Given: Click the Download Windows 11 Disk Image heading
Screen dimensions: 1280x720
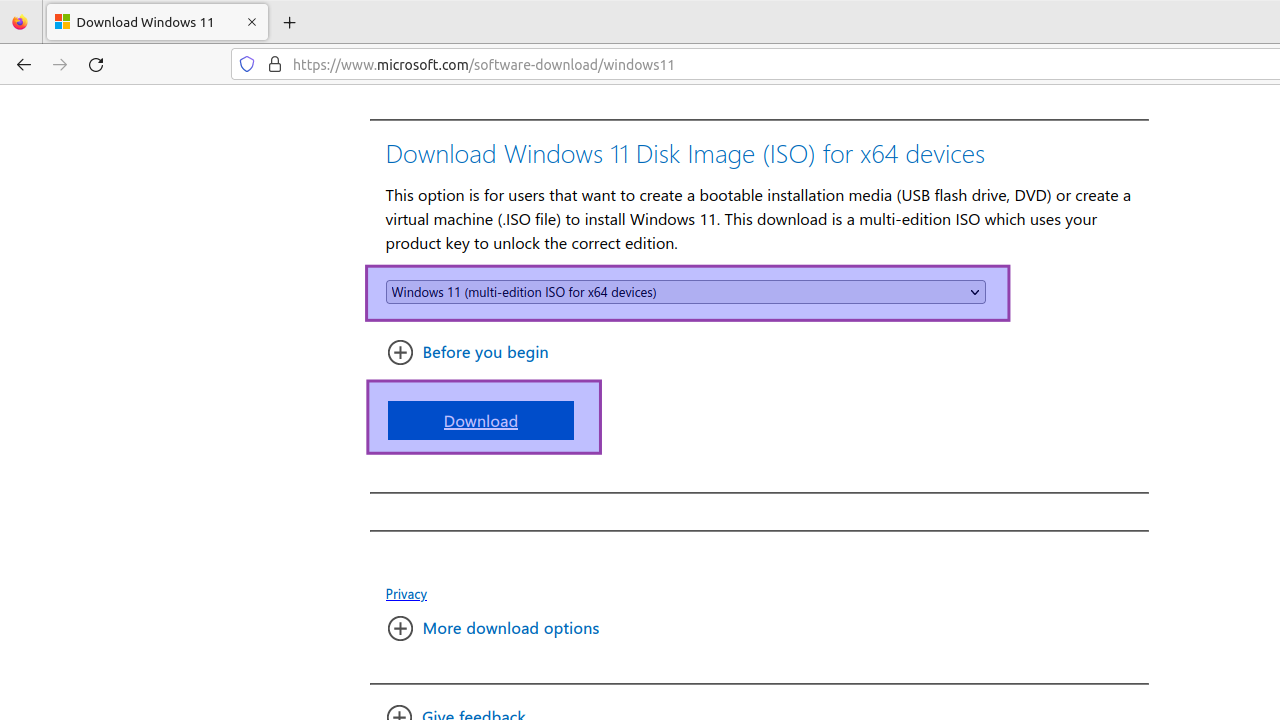Looking at the screenshot, I should (685, 154).
